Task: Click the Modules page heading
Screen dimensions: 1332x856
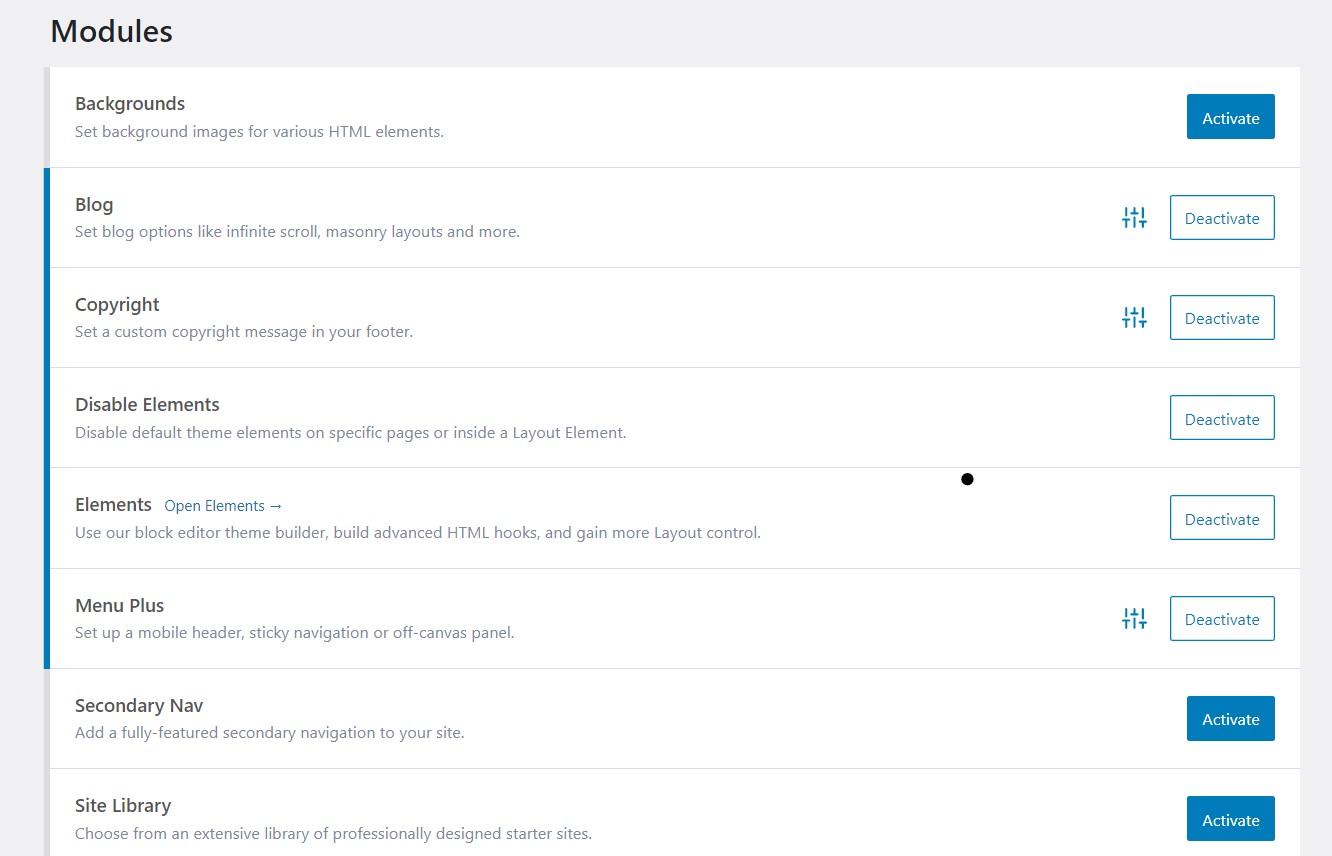Action: click(x=111, y=31)
